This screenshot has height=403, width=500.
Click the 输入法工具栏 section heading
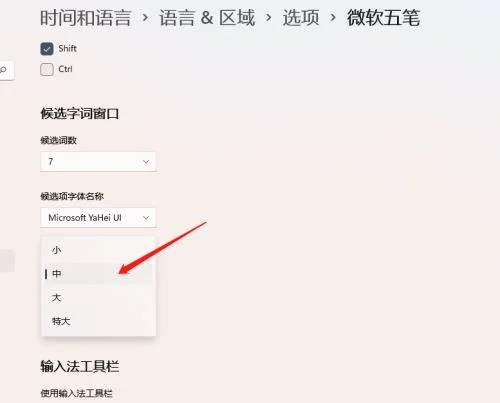[x=80, y=366]
